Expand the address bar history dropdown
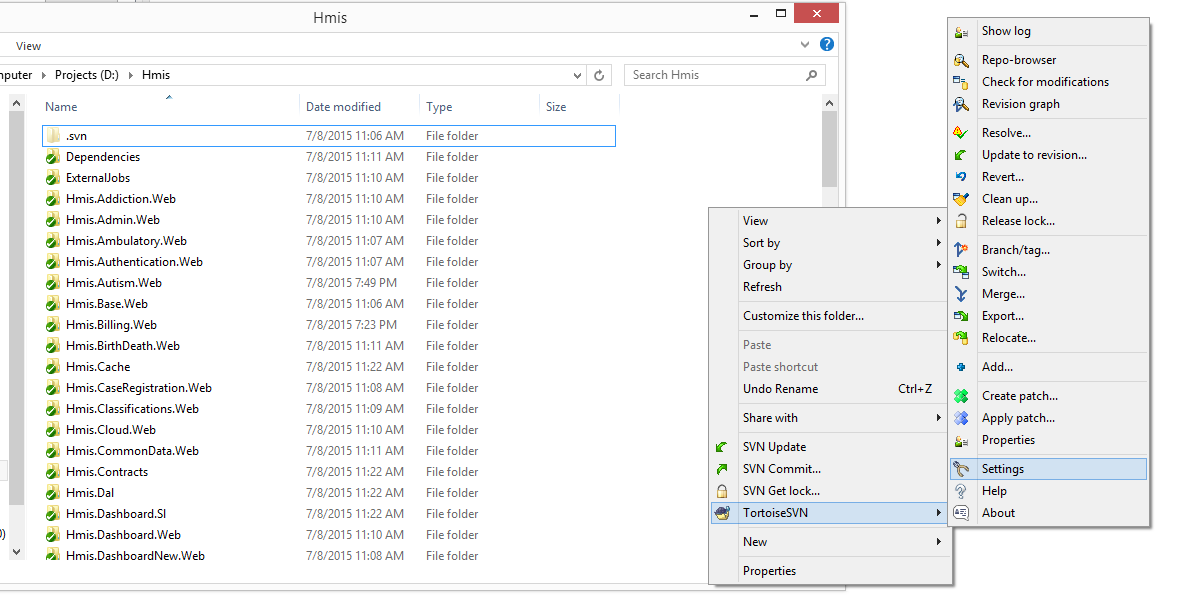 click(578, 75)
